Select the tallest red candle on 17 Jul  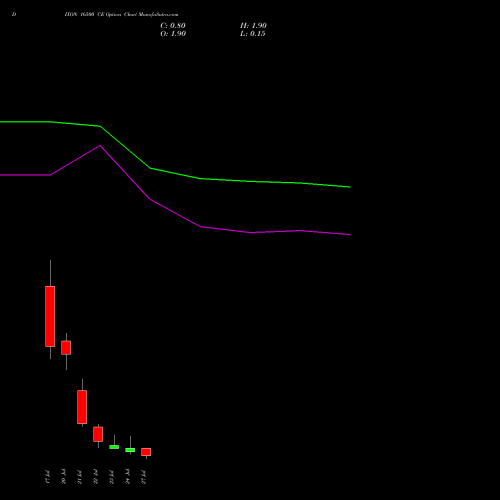click(50, 316)
